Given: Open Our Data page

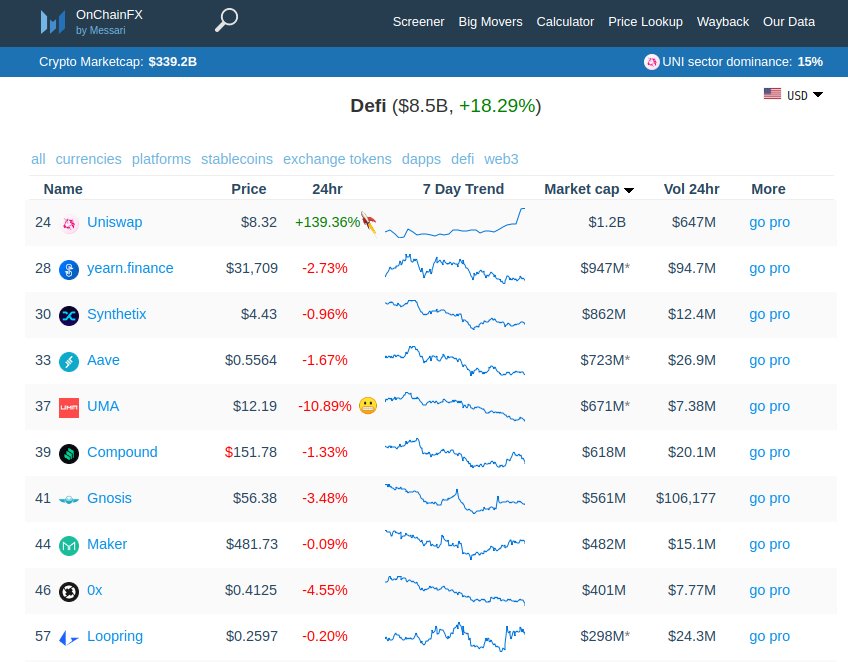Looking at the screenshot, I should click(789, 22).
